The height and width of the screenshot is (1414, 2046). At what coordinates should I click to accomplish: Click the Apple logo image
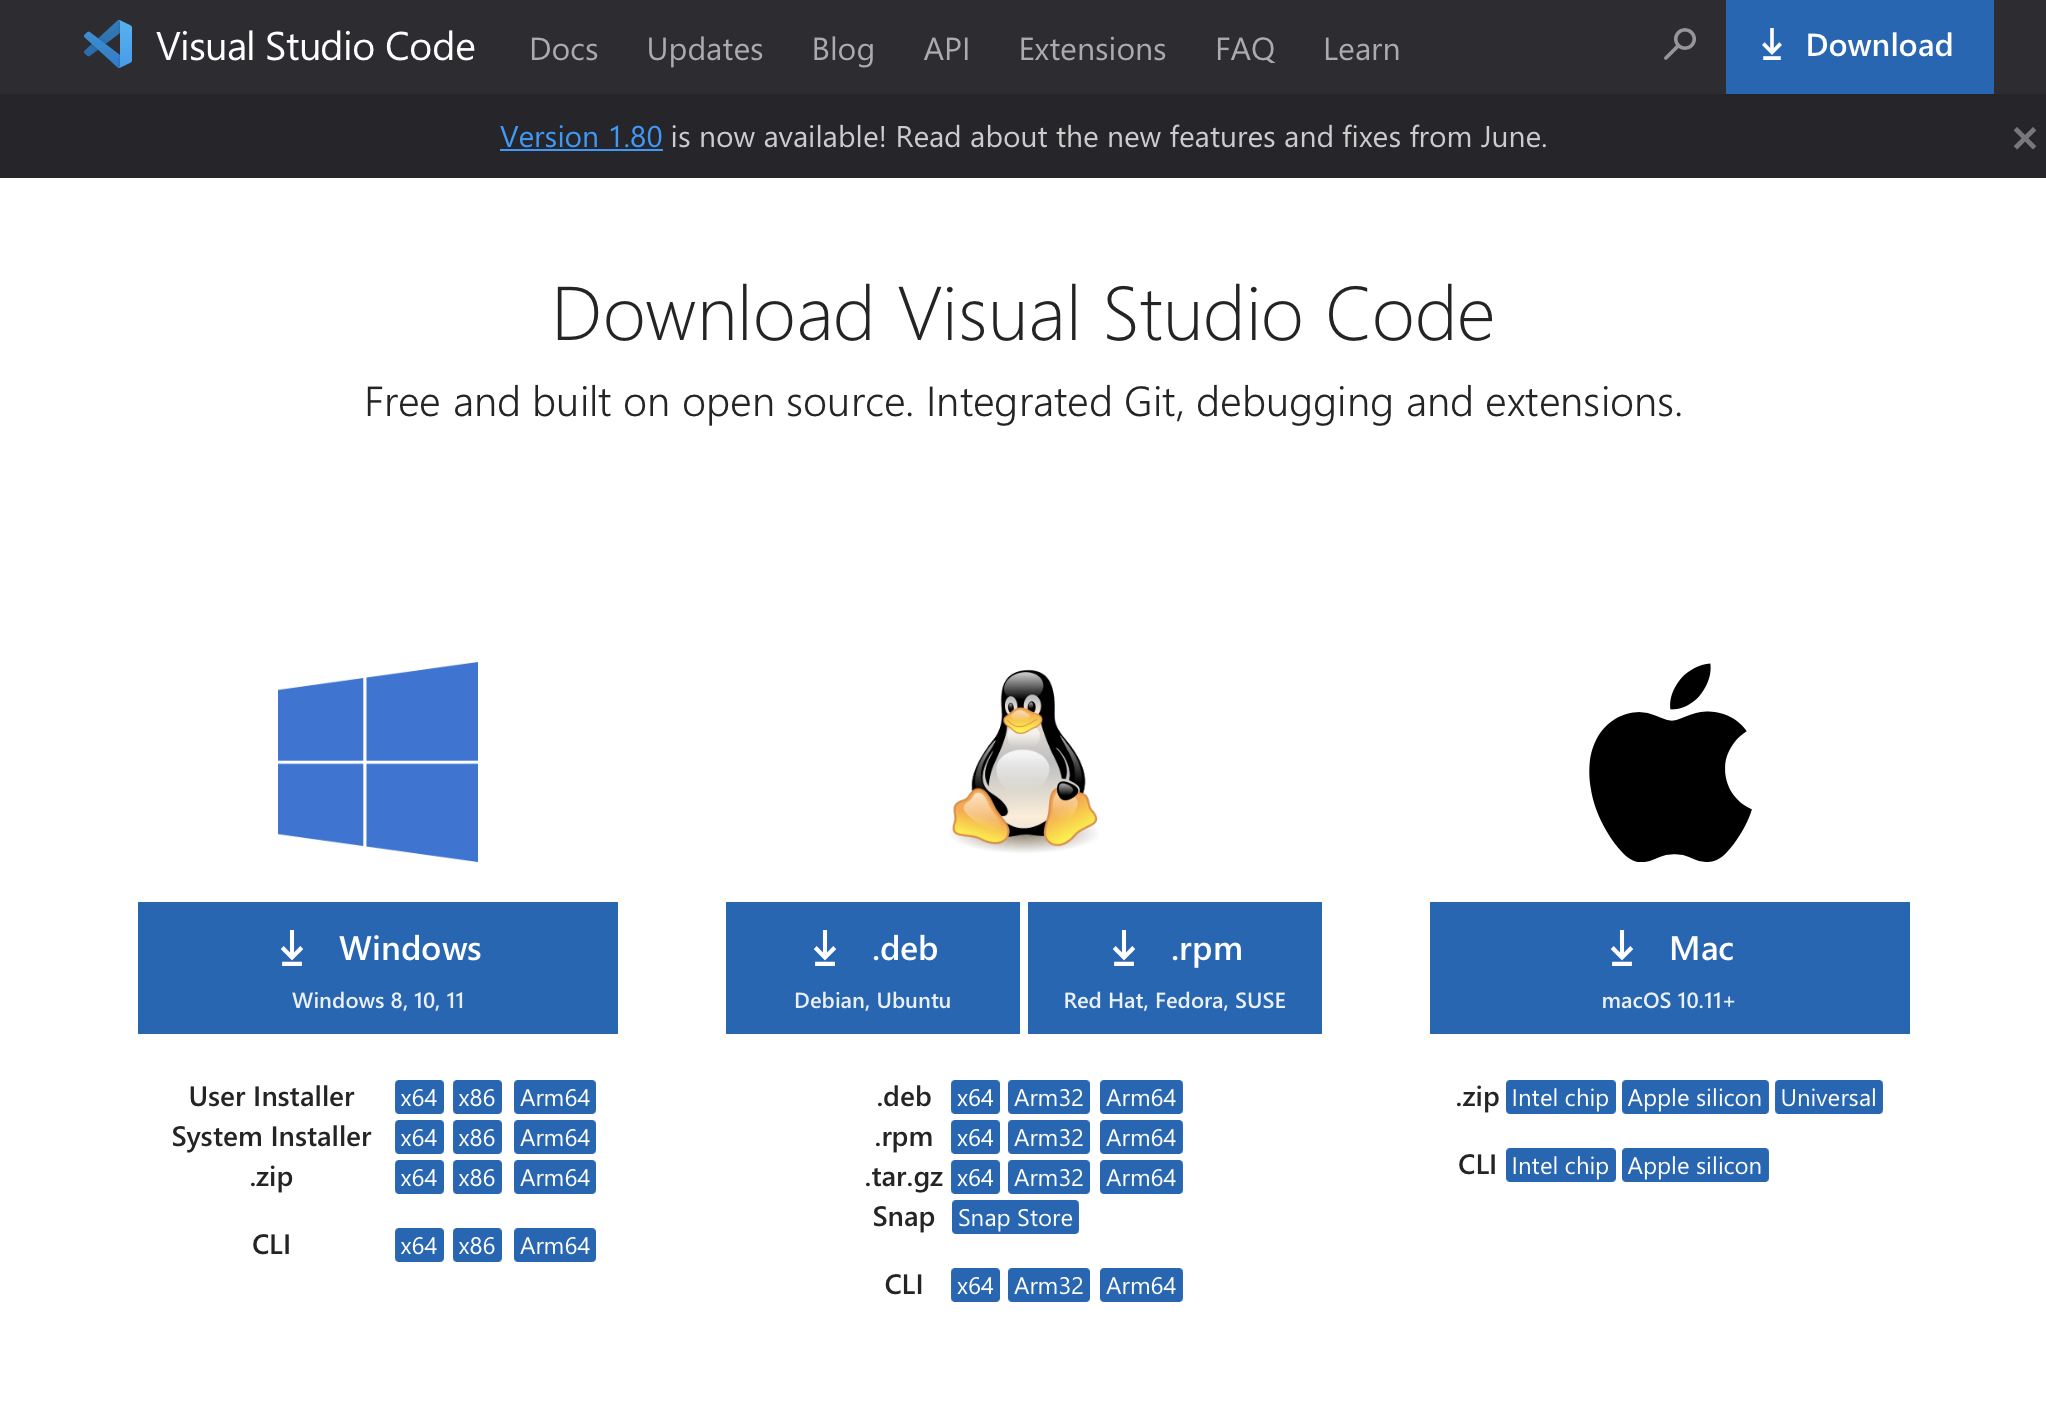coord(1670,762)
